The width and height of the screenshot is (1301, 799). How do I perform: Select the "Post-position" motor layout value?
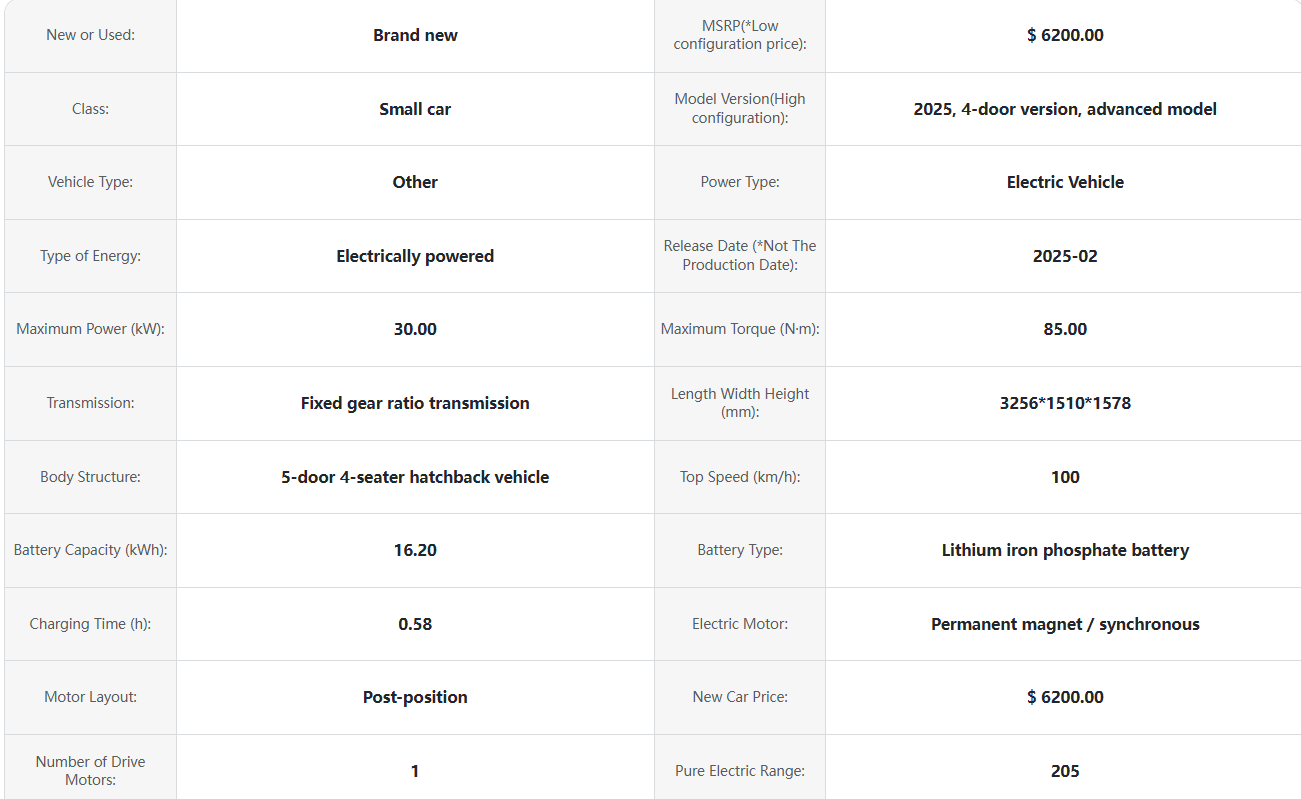pos(415,697)
